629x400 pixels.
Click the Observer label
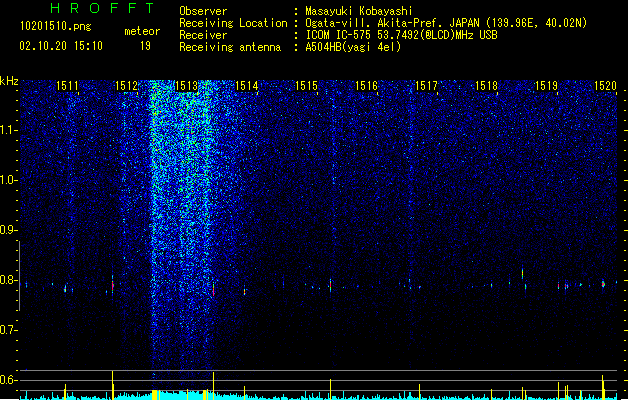click(x=203, y=11)
